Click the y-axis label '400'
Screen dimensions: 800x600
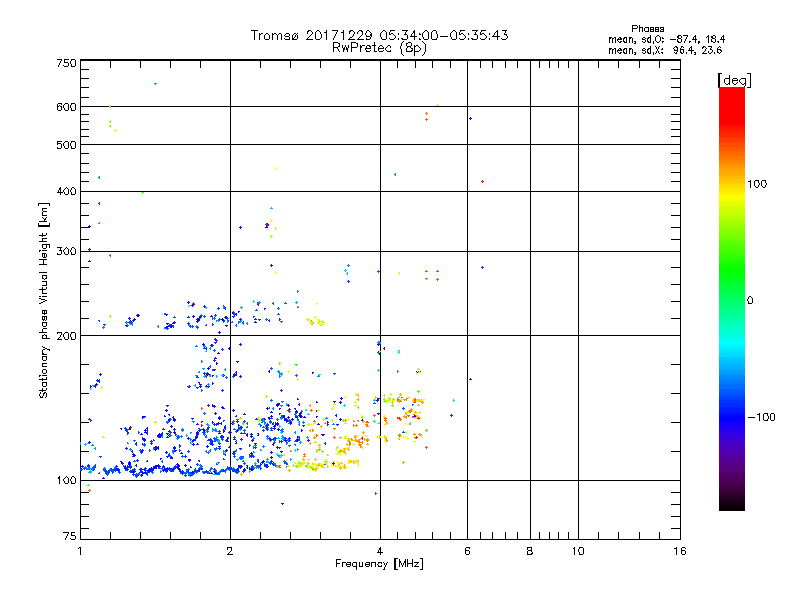click(66, 191)
